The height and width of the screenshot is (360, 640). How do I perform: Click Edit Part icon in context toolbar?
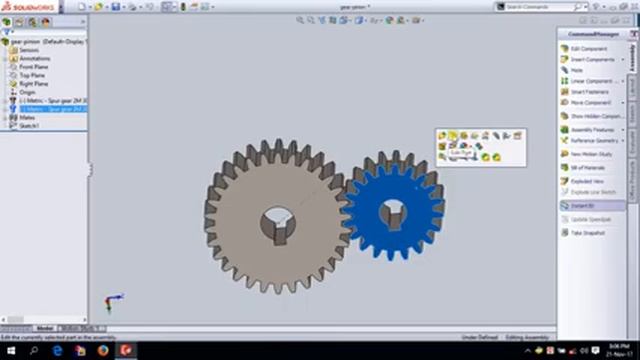click(x=453, y=136)
